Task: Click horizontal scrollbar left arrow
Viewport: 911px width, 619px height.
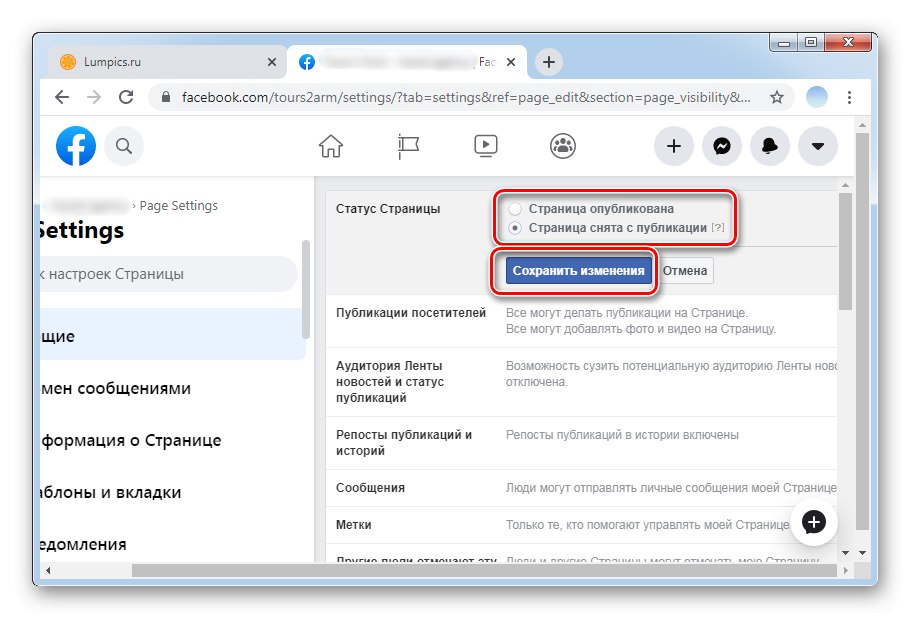Action: (48, 571)
